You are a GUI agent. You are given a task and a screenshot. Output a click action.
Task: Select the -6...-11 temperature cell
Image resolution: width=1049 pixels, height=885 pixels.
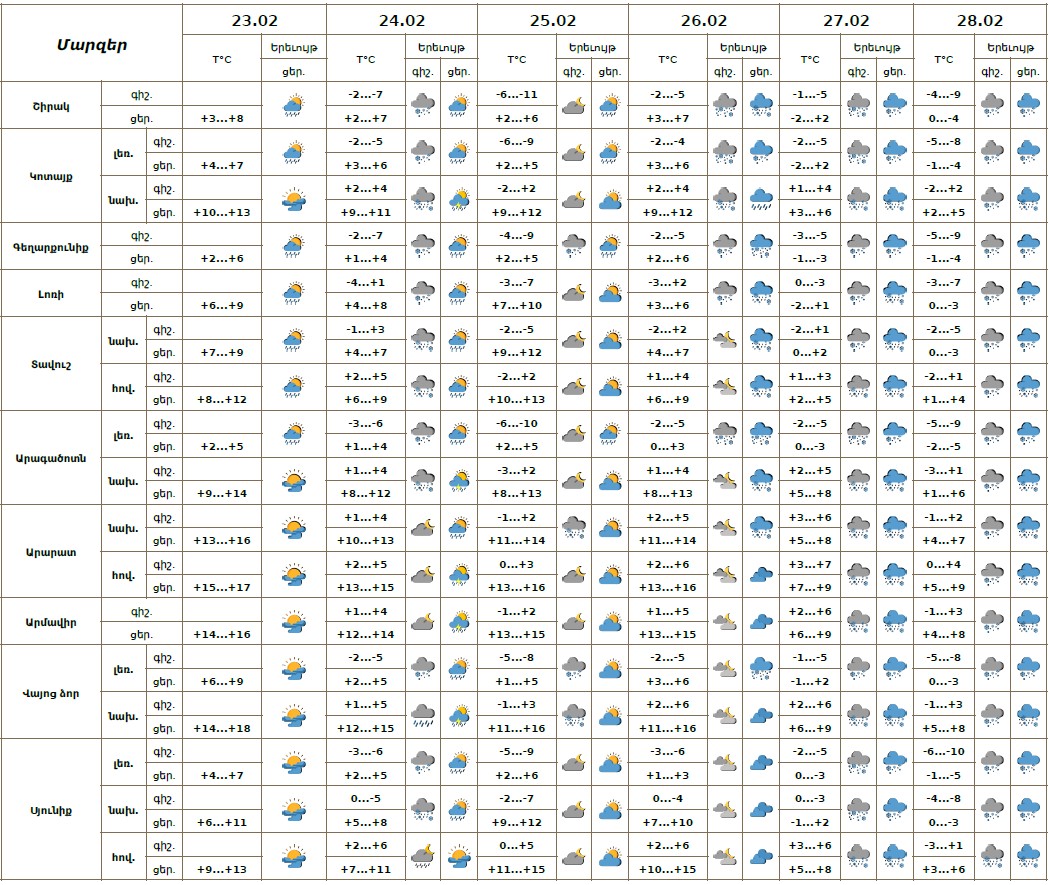pos(517,94)
